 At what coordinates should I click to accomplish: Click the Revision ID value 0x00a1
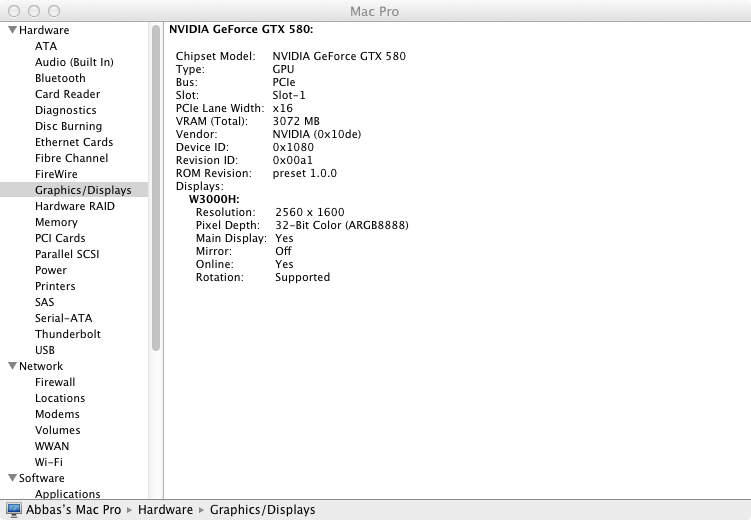(x=293, y=160)
